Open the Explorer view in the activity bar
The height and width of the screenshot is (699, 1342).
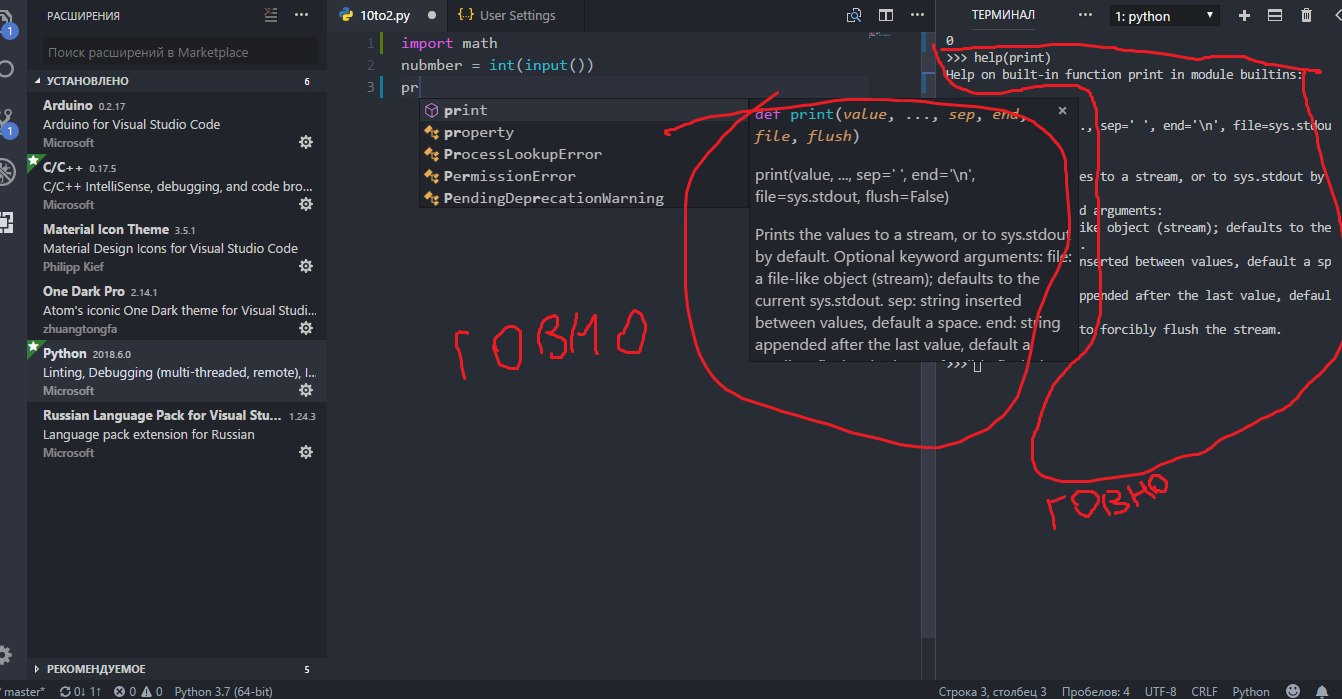coord(6,22)
